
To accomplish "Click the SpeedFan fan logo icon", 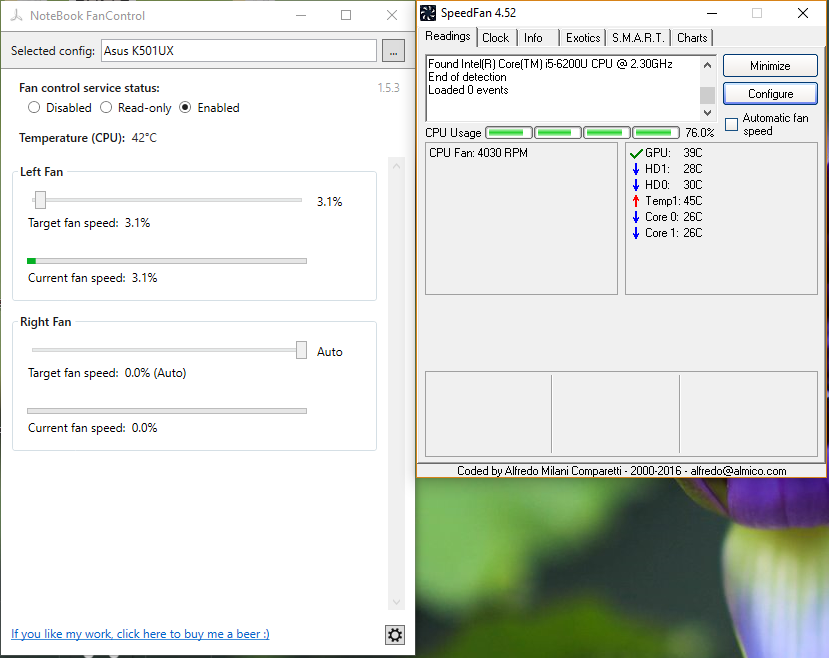I will tap(428, 13).
